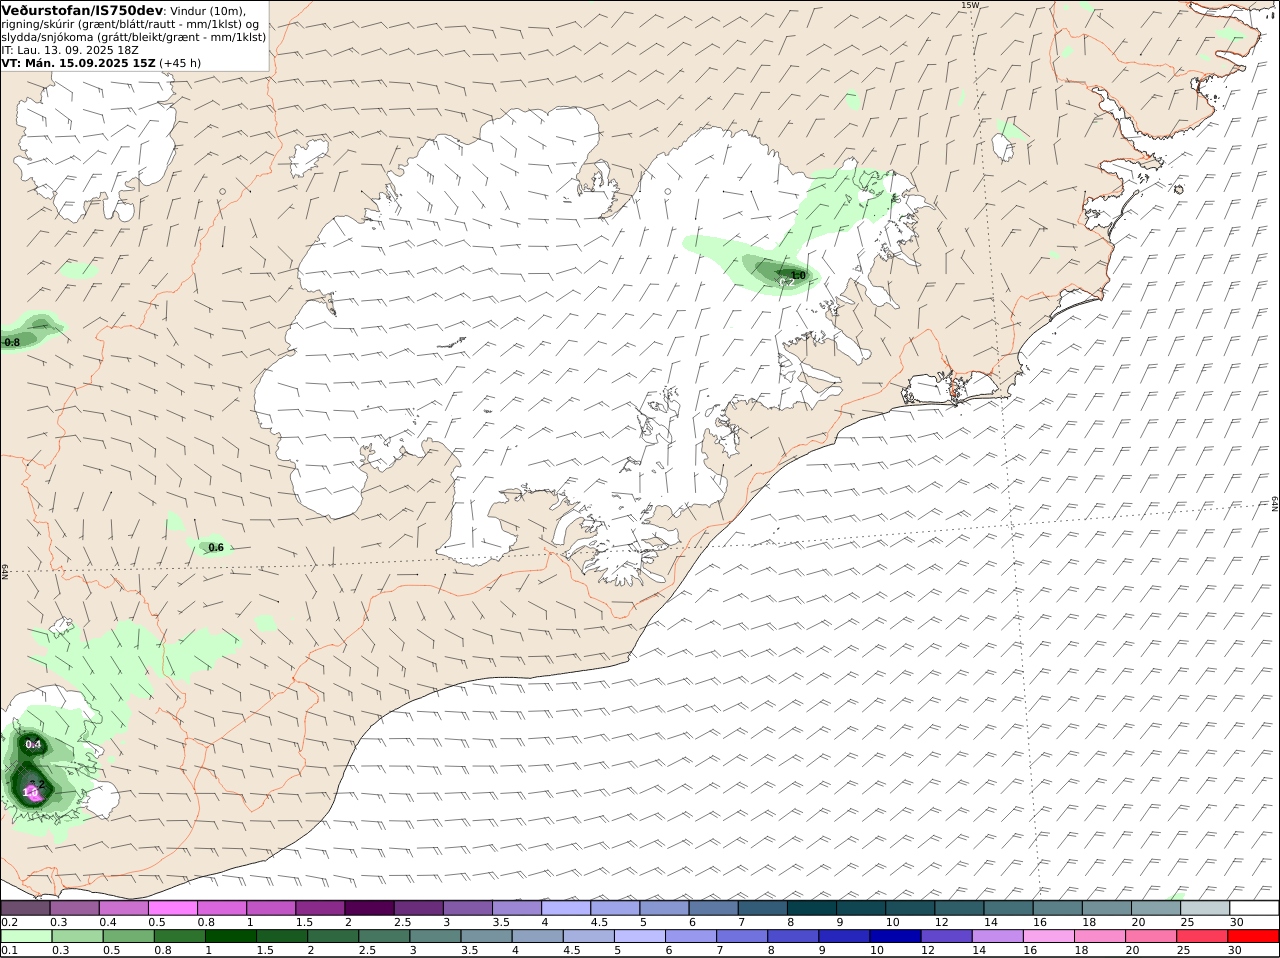Click the white swatch ending the upper snow legend
1280x958 pixels.
pos(1254,908)
